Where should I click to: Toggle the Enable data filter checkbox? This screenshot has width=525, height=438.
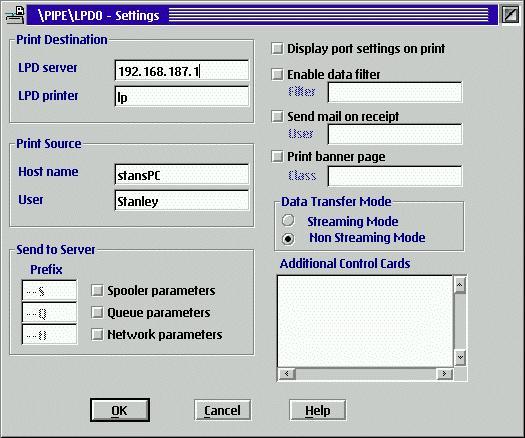tap(277, 74)
